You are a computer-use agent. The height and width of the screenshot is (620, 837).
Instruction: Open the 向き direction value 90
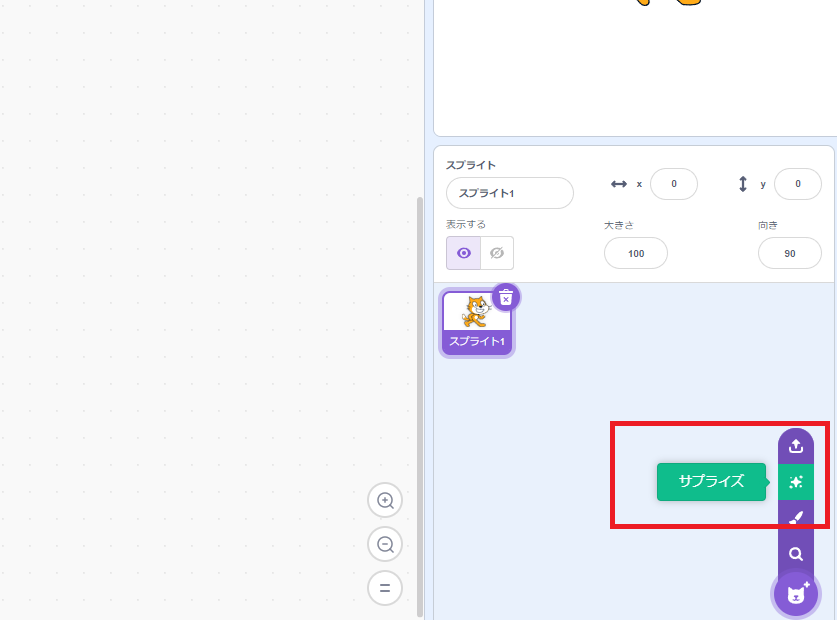click(x=789, y=253)
